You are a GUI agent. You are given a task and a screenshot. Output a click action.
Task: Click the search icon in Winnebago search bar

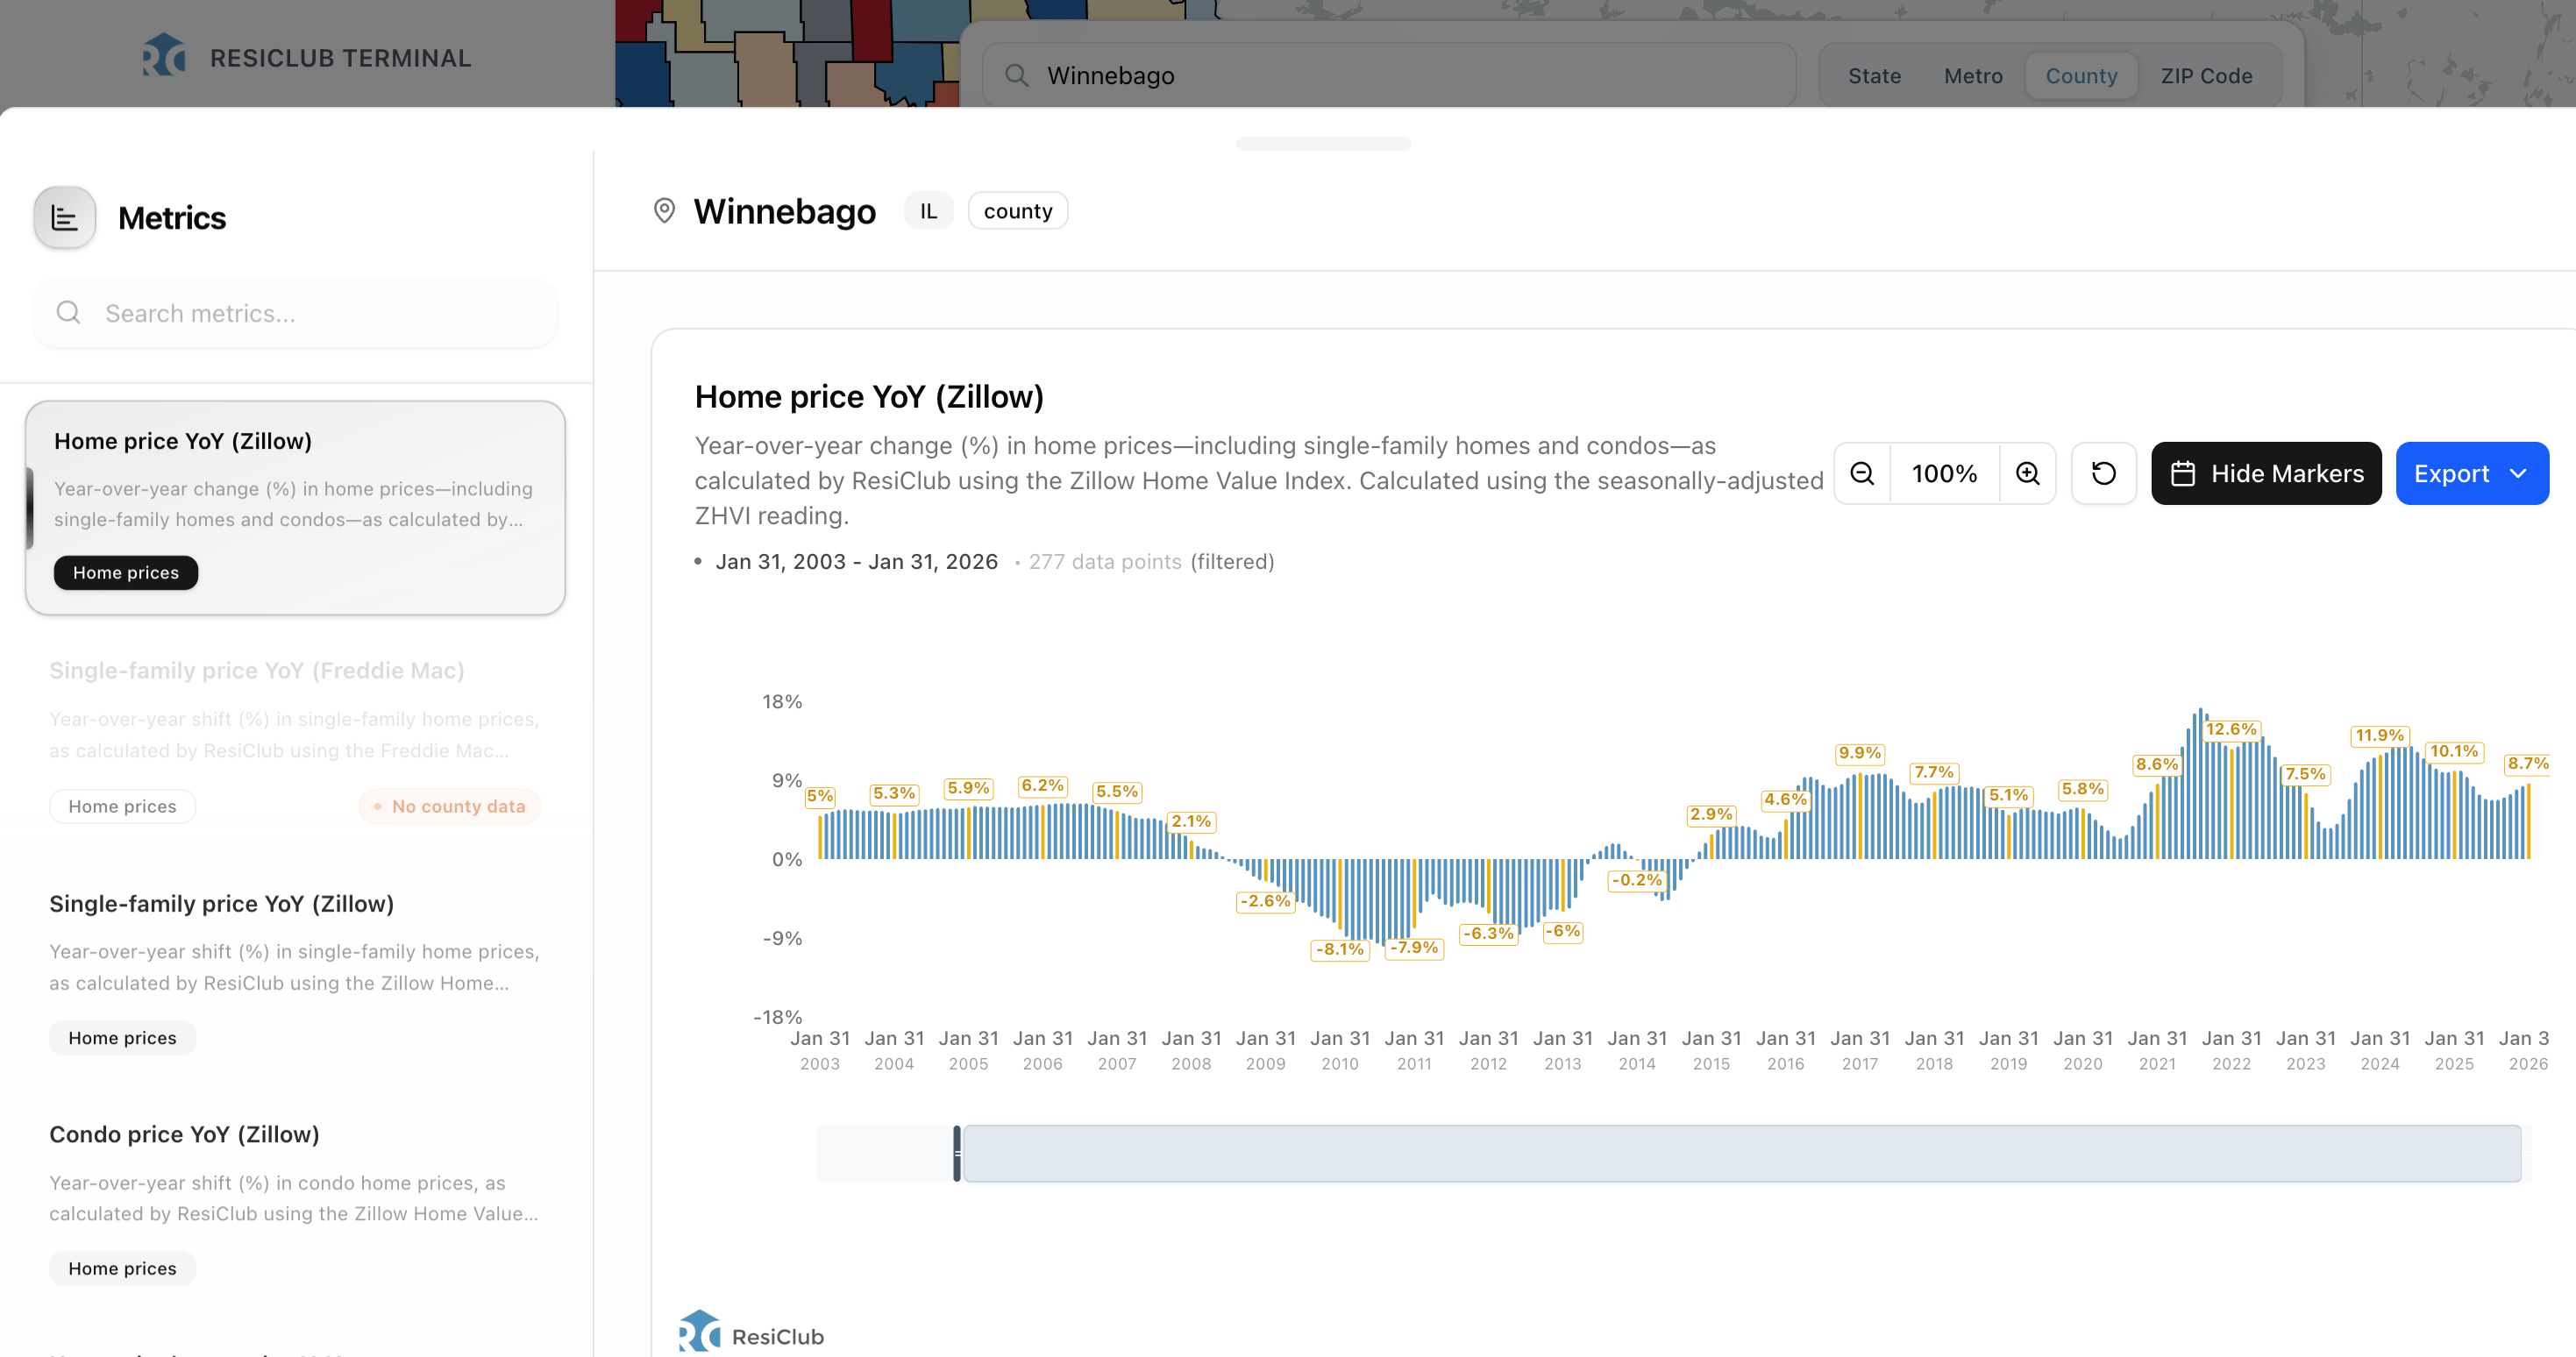[1017, 76]
